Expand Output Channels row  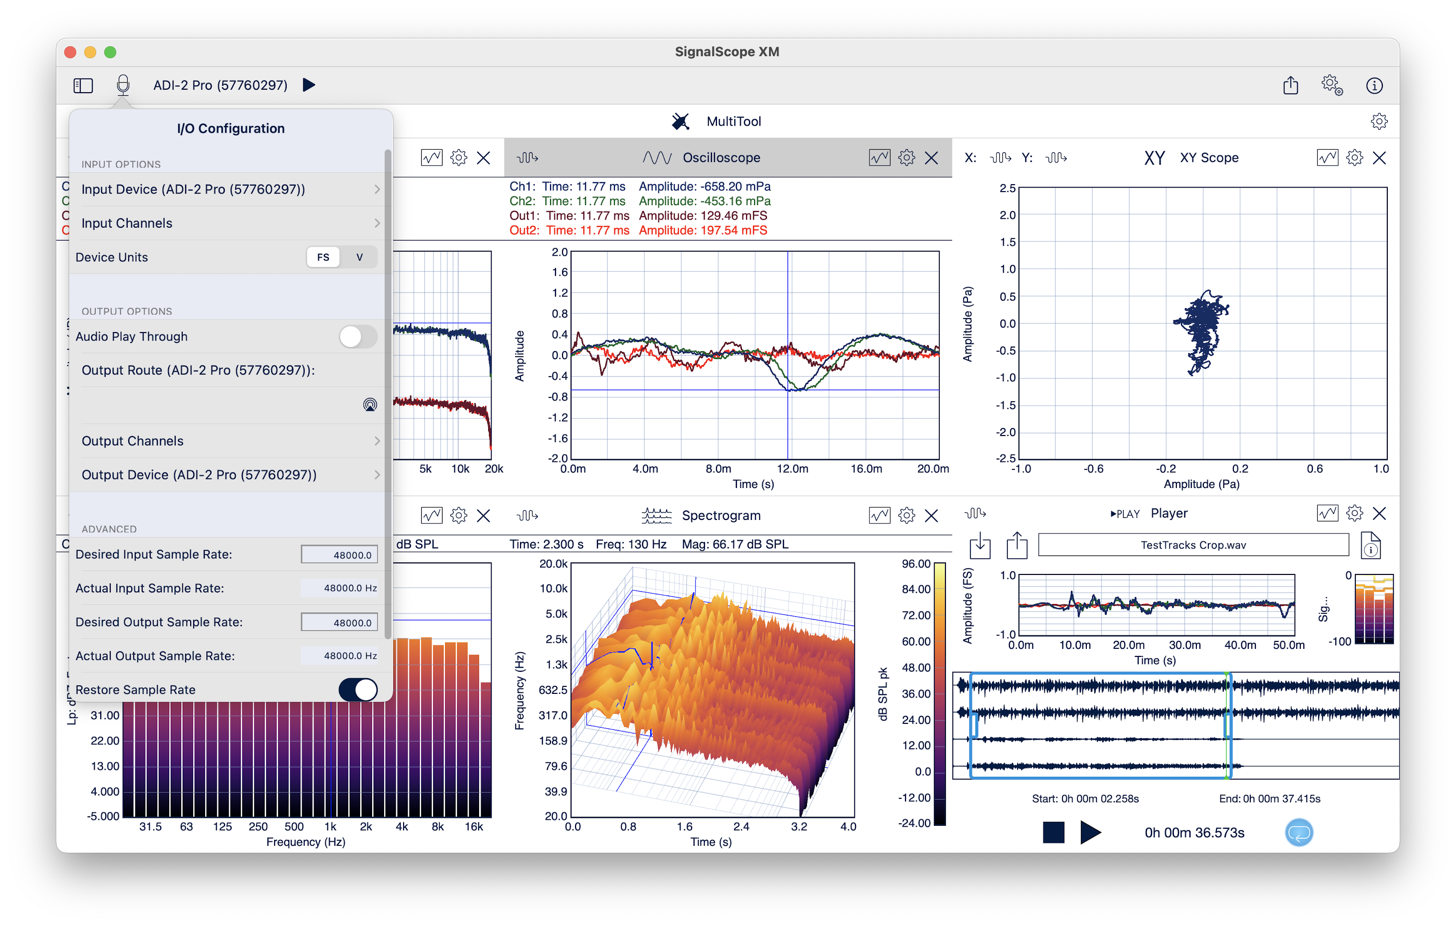229,441
